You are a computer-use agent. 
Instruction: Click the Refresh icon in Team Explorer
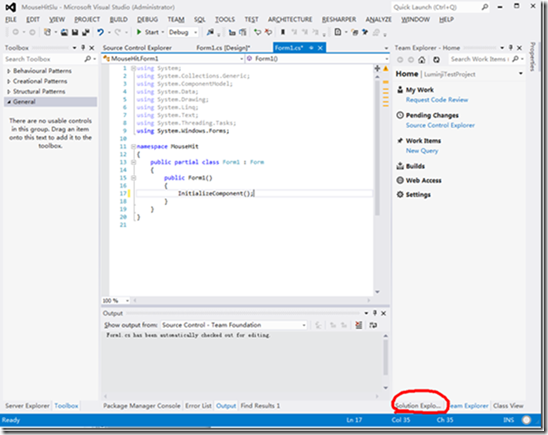436,60
